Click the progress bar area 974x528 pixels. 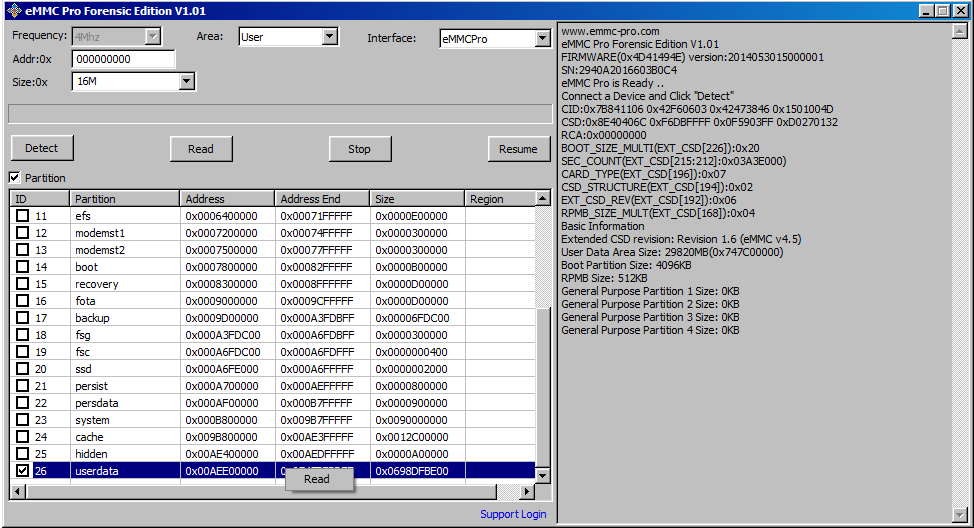coord(280,114)
